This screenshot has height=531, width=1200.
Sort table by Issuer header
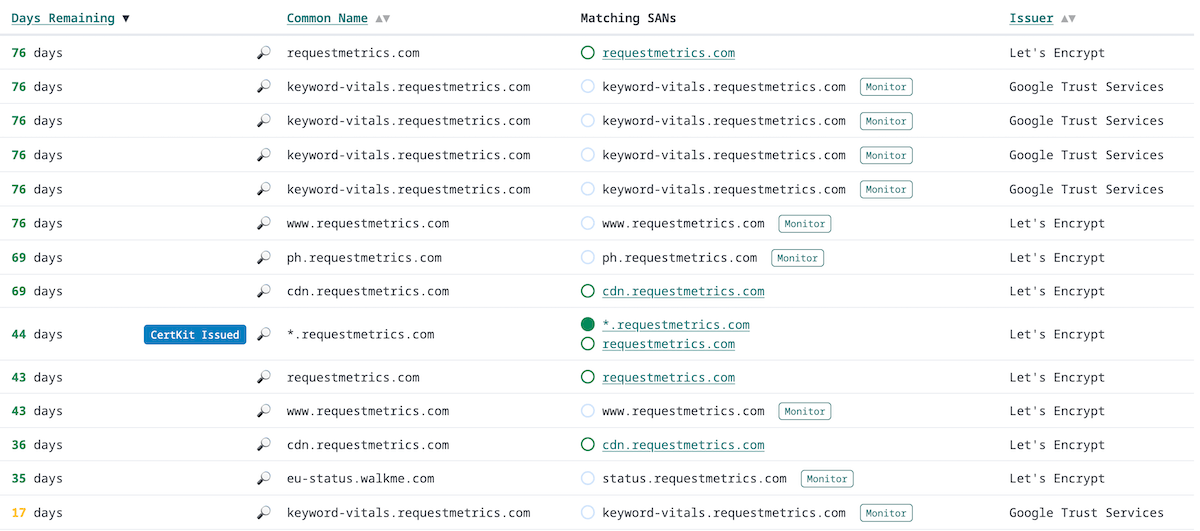1031,19
